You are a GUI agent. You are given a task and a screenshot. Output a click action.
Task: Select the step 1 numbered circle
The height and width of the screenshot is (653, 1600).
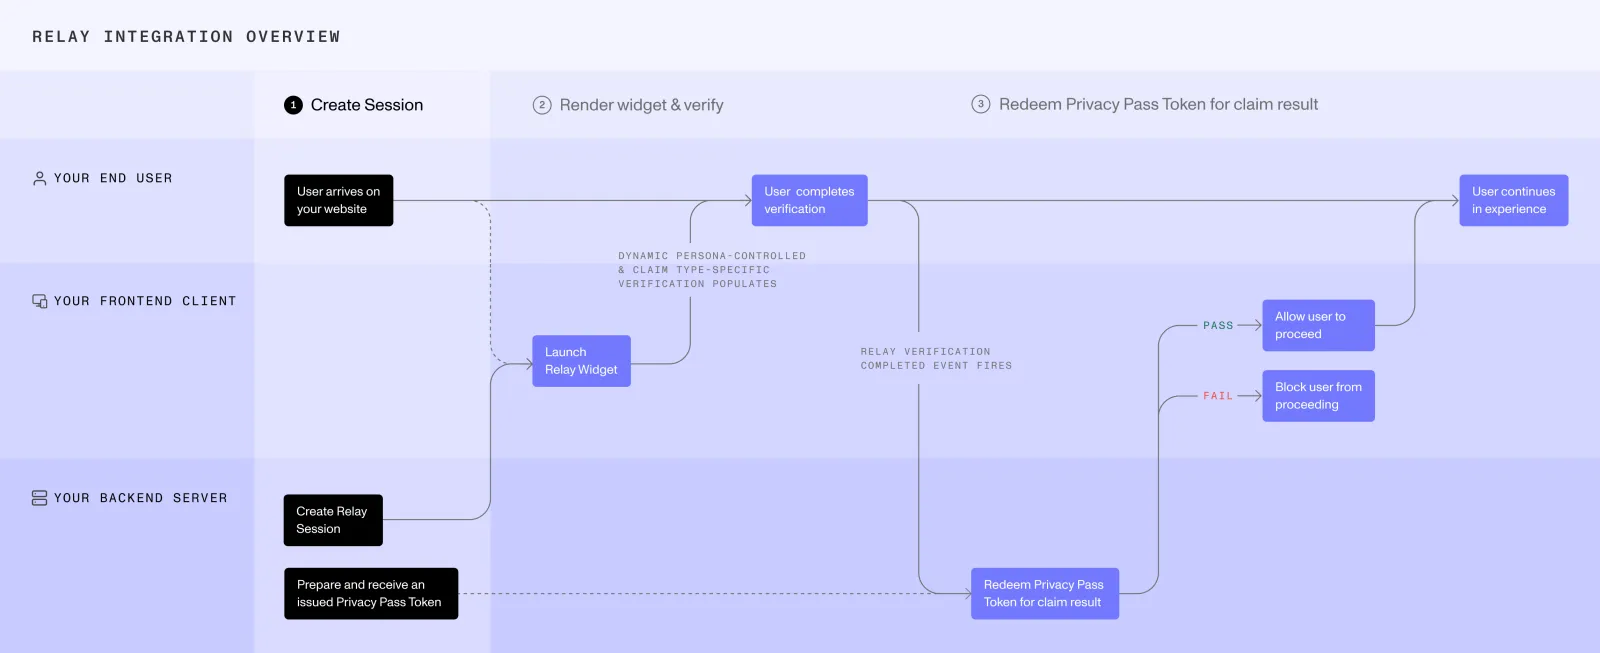(293, 105)
